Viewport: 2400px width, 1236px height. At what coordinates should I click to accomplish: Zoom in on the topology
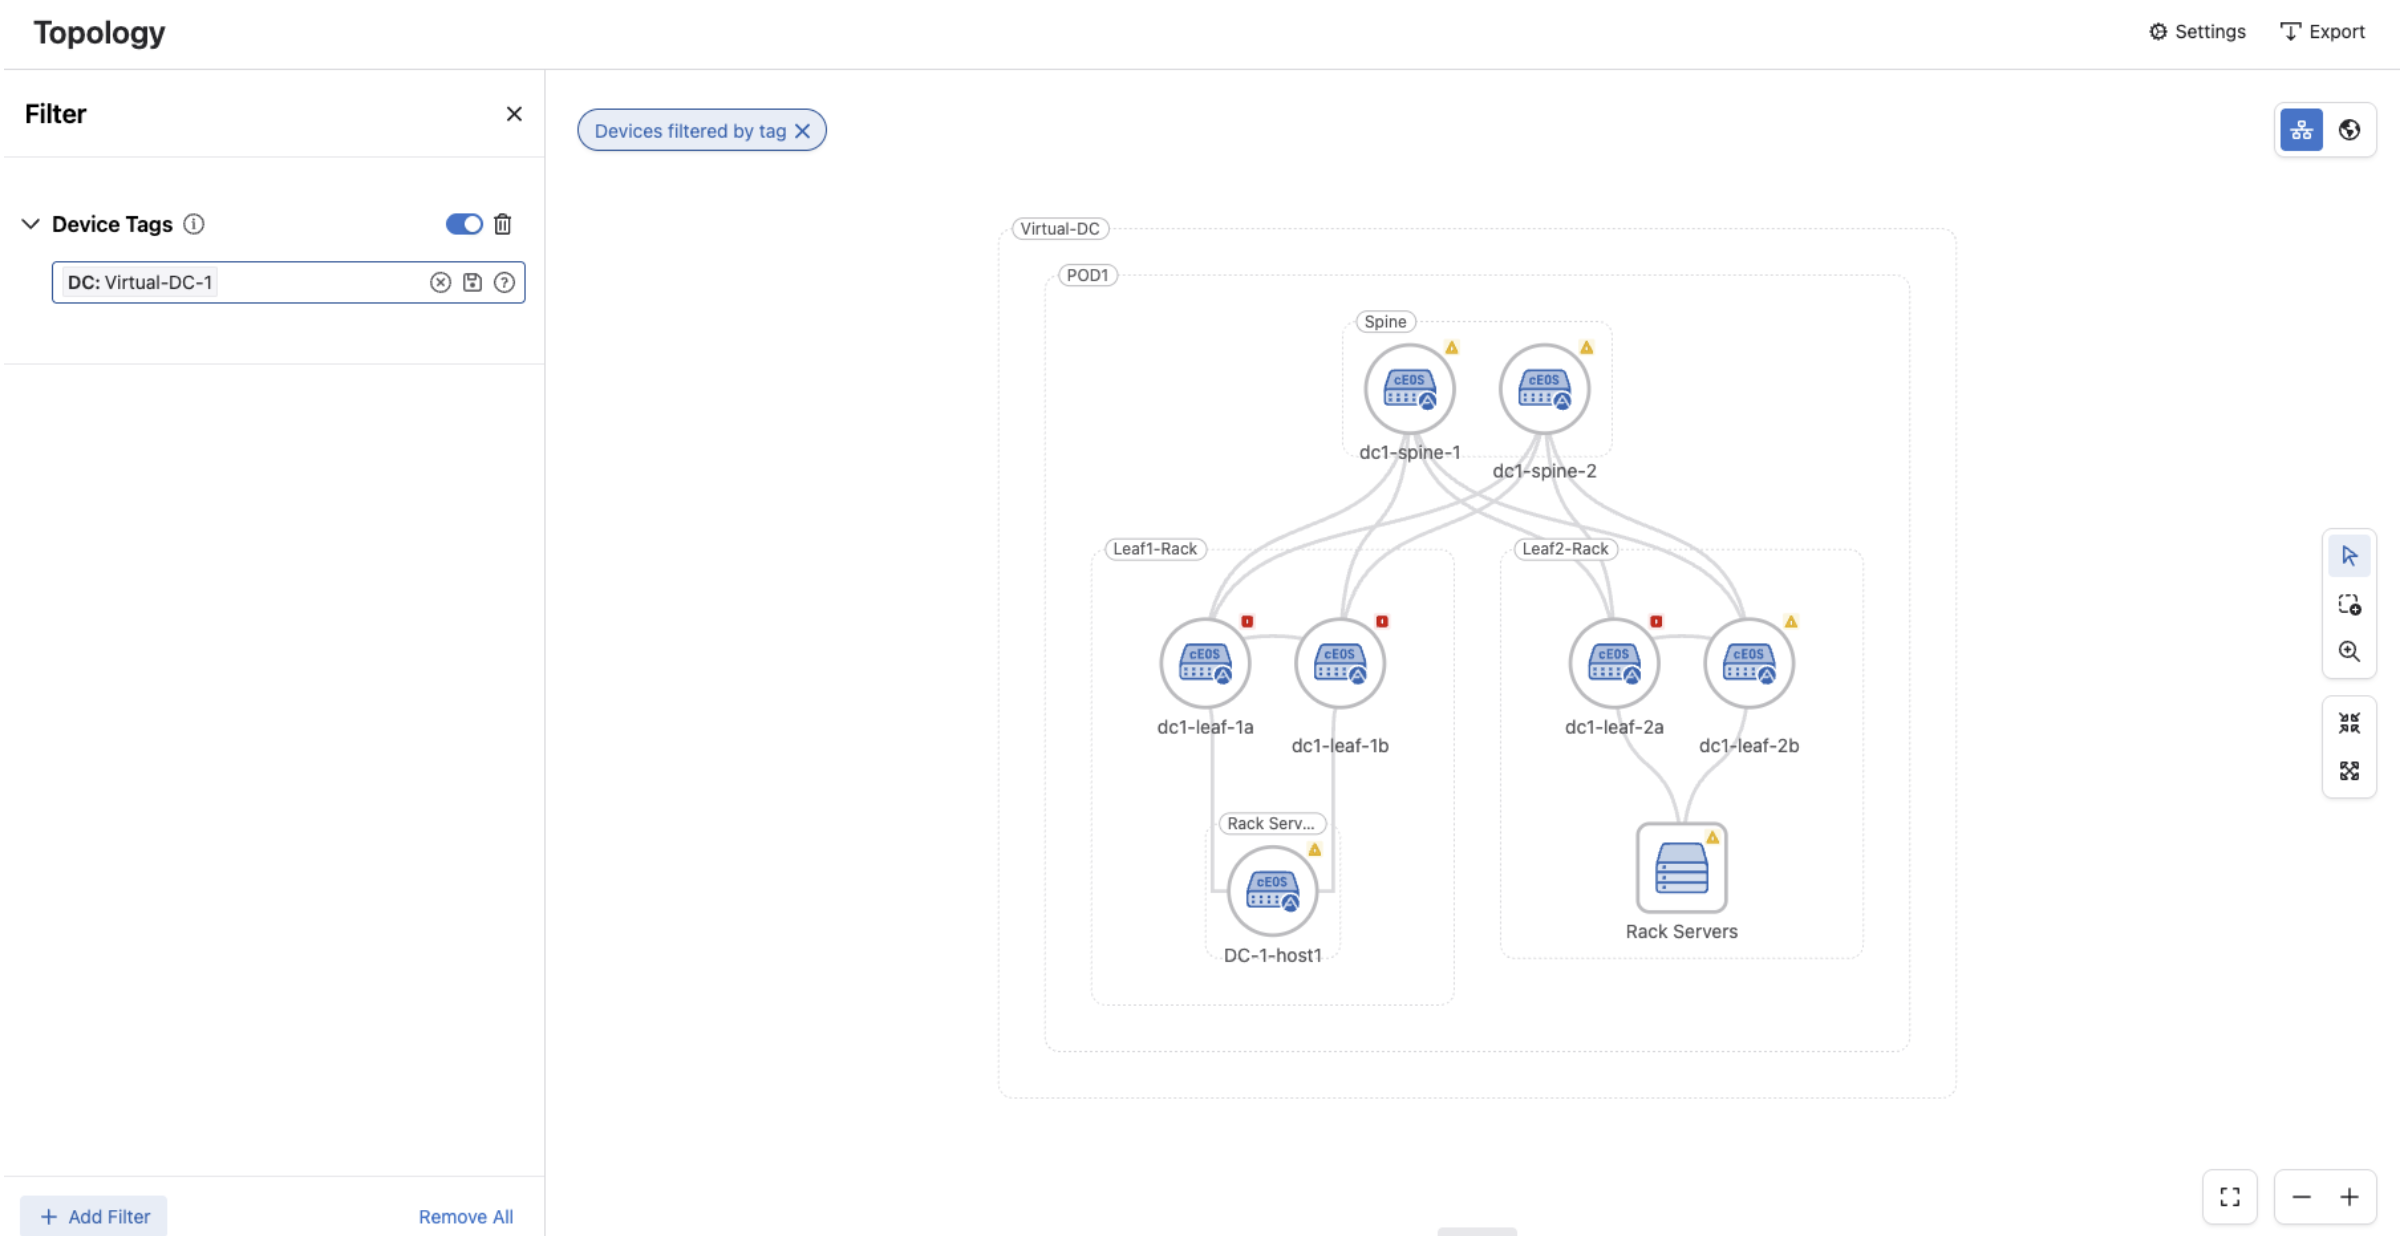pos(2349,1196)
